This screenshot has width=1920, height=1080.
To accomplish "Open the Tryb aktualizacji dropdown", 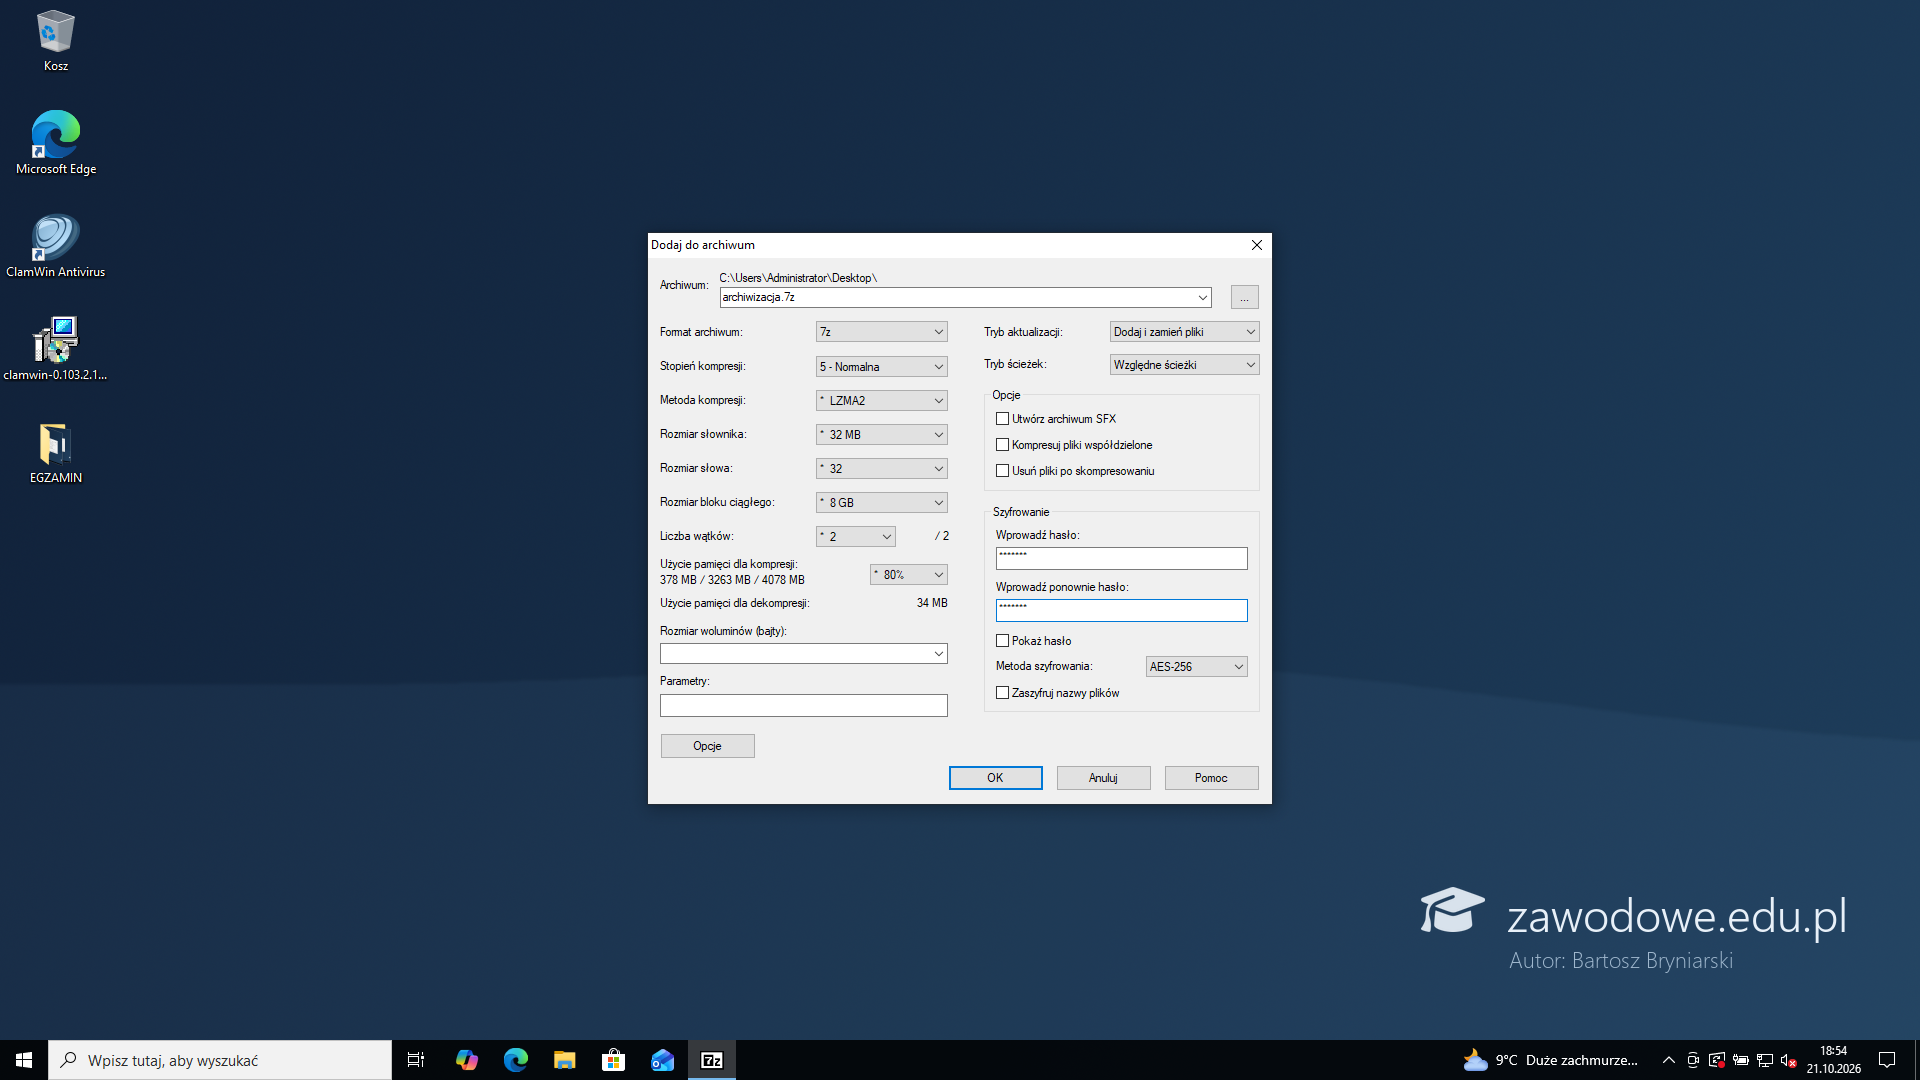I will pos(1184,332).
